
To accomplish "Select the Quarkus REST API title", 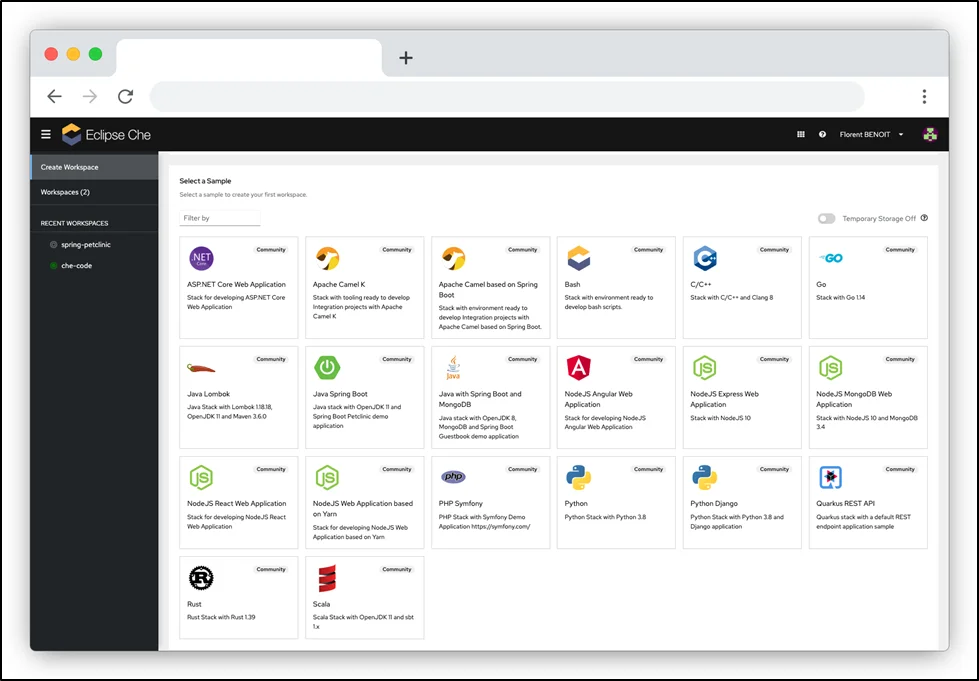I will pyautogui.click(x=845, y=503).
